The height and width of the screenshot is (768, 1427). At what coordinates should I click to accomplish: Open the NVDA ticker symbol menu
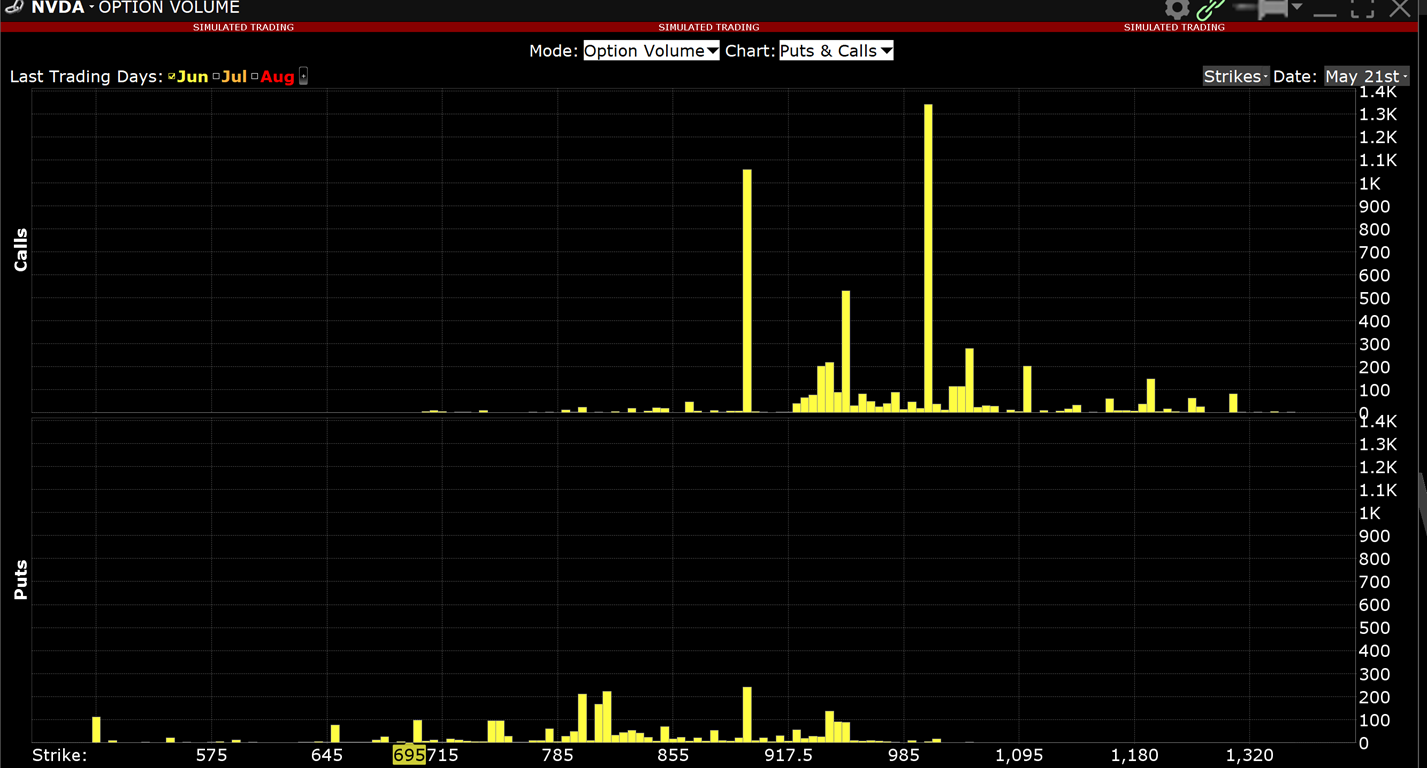coord(58,8)
